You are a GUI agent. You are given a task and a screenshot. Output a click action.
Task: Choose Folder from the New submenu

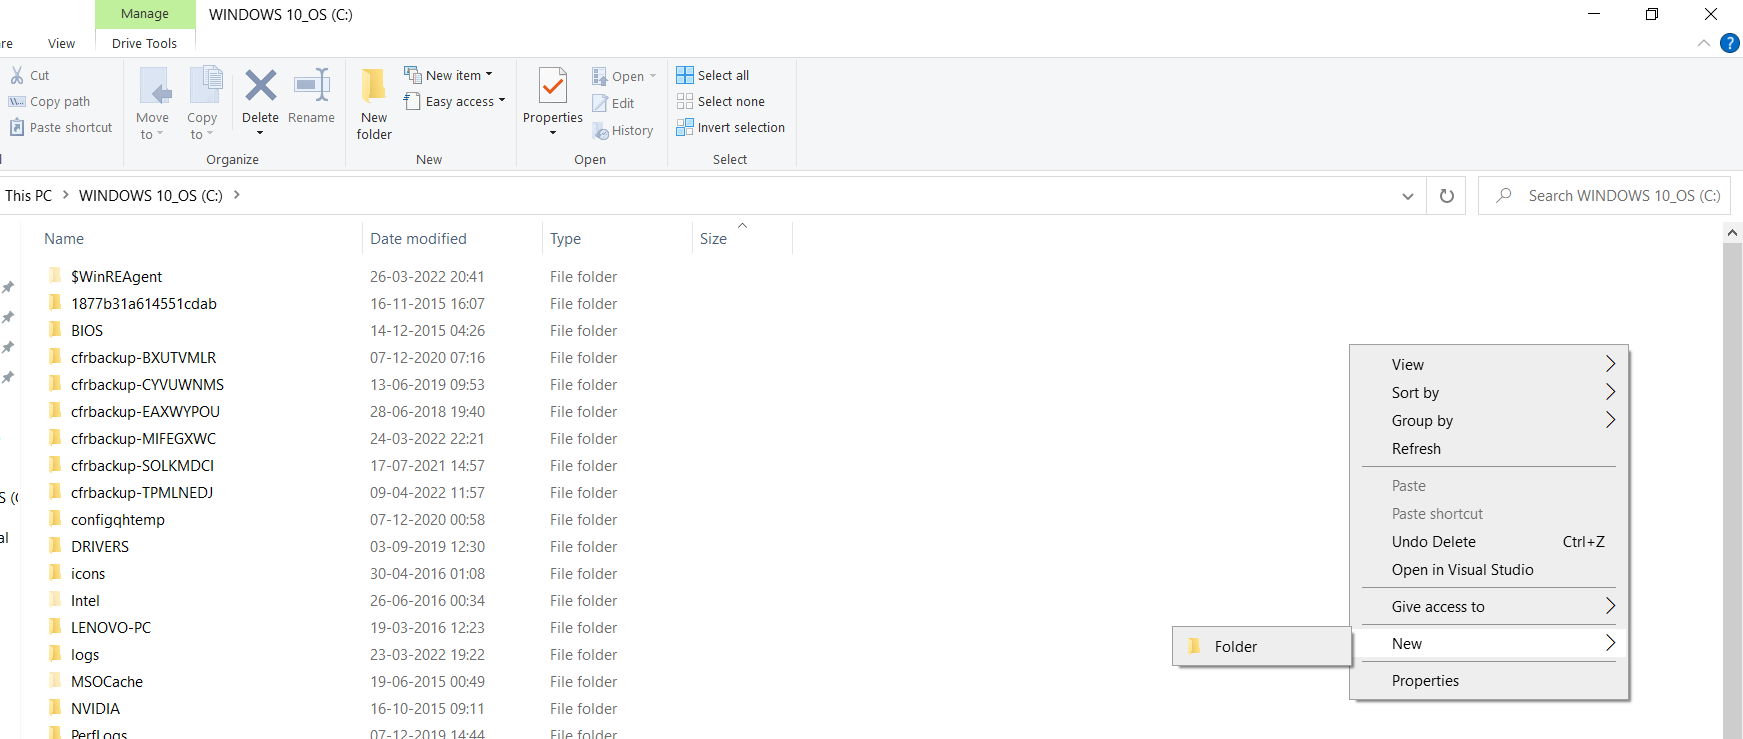coord(1235,647)
